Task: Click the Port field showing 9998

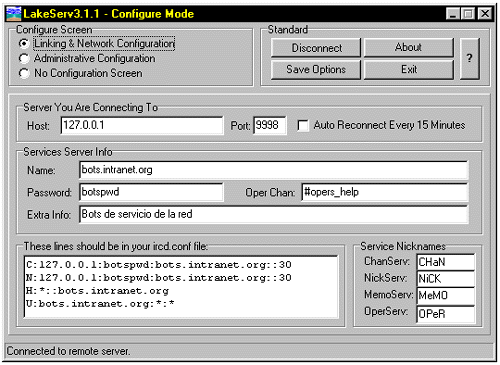Action: point(270,125)
